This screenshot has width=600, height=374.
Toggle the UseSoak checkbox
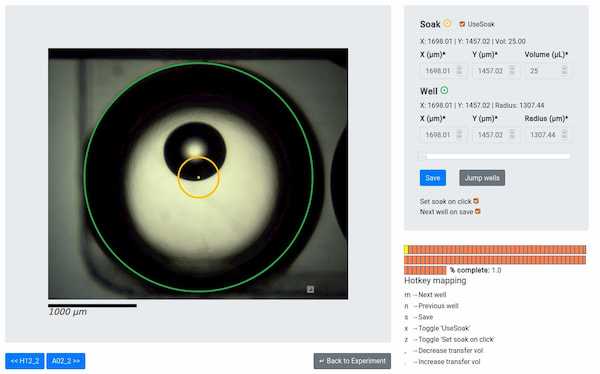(462, 24)
